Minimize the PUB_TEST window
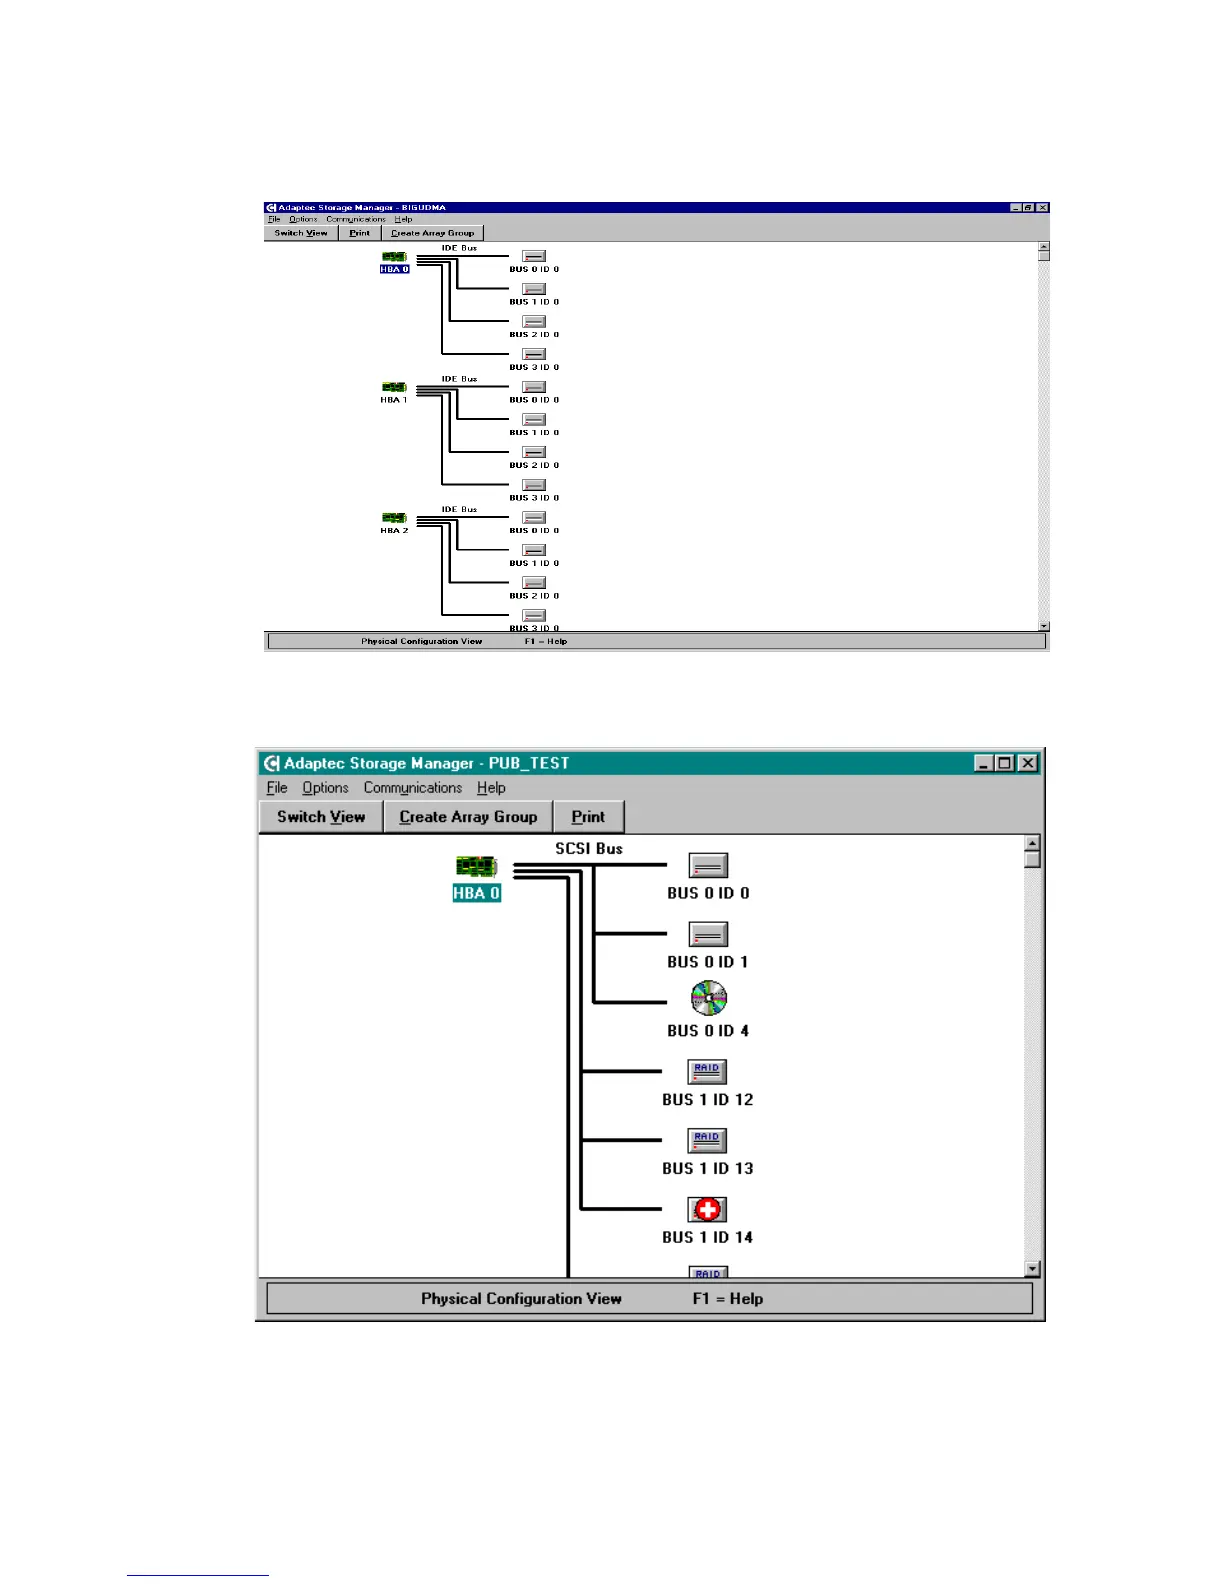The width and height of the screenshot is (1224, 1584). click(985, 763)
